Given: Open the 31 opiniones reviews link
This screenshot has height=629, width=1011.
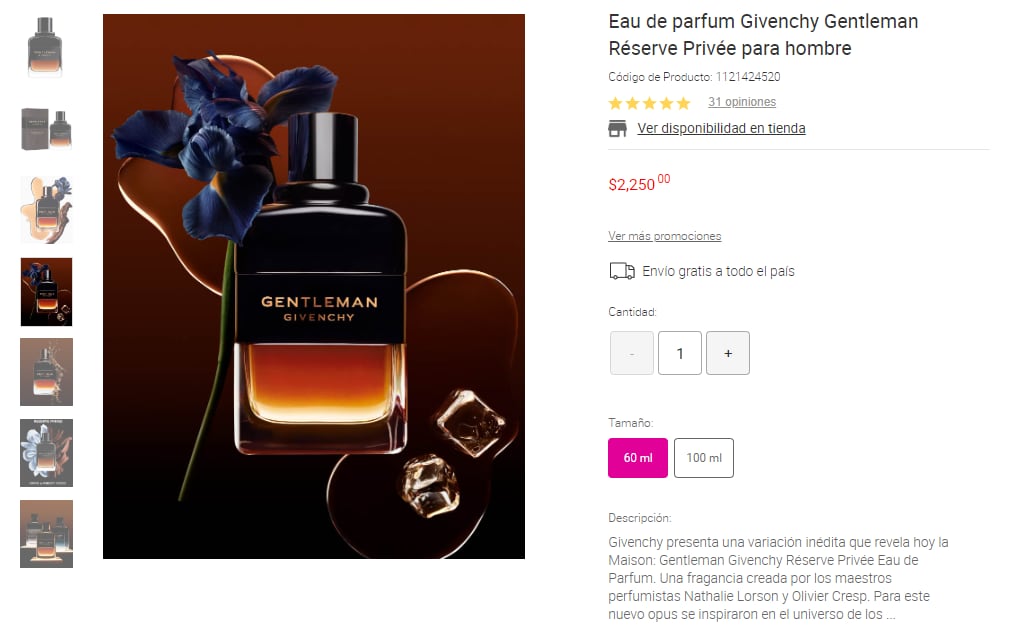Looking at the screenshot, I should (741, 102).
